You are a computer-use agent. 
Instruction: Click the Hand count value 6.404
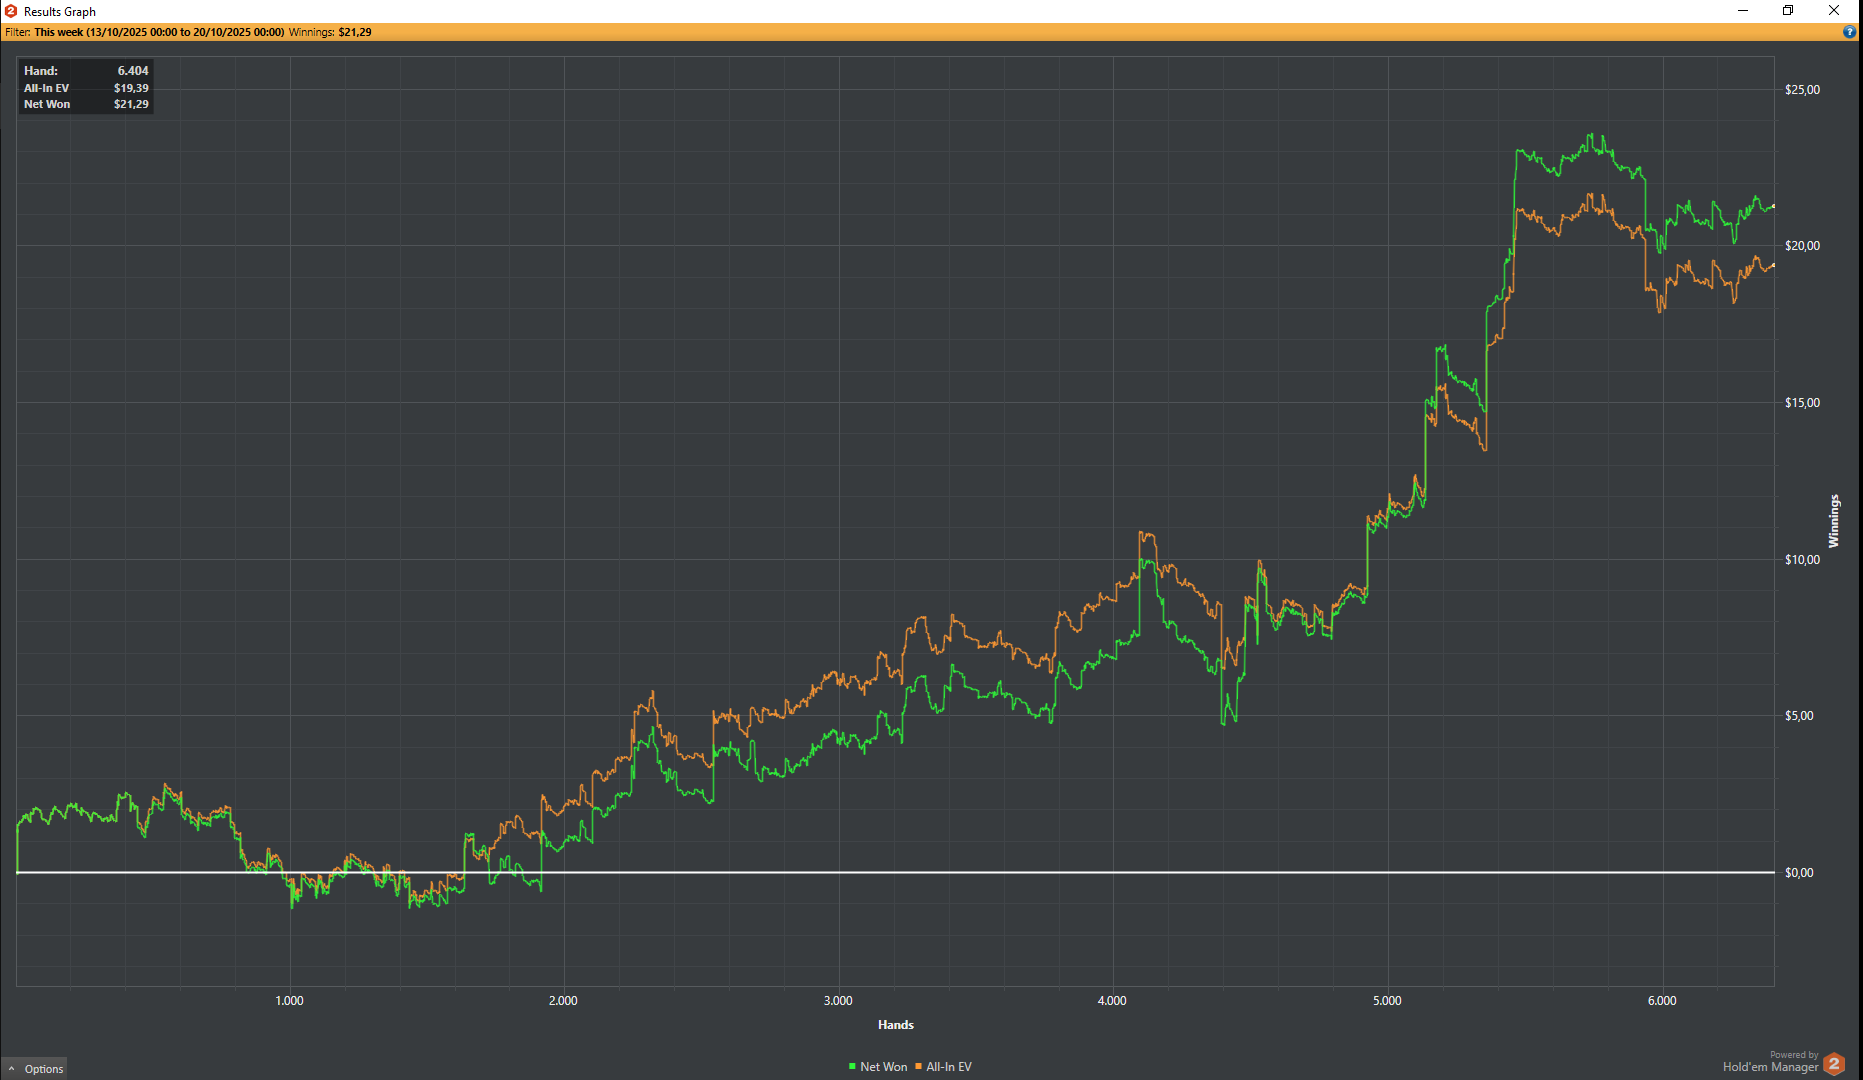pos(133,71)
